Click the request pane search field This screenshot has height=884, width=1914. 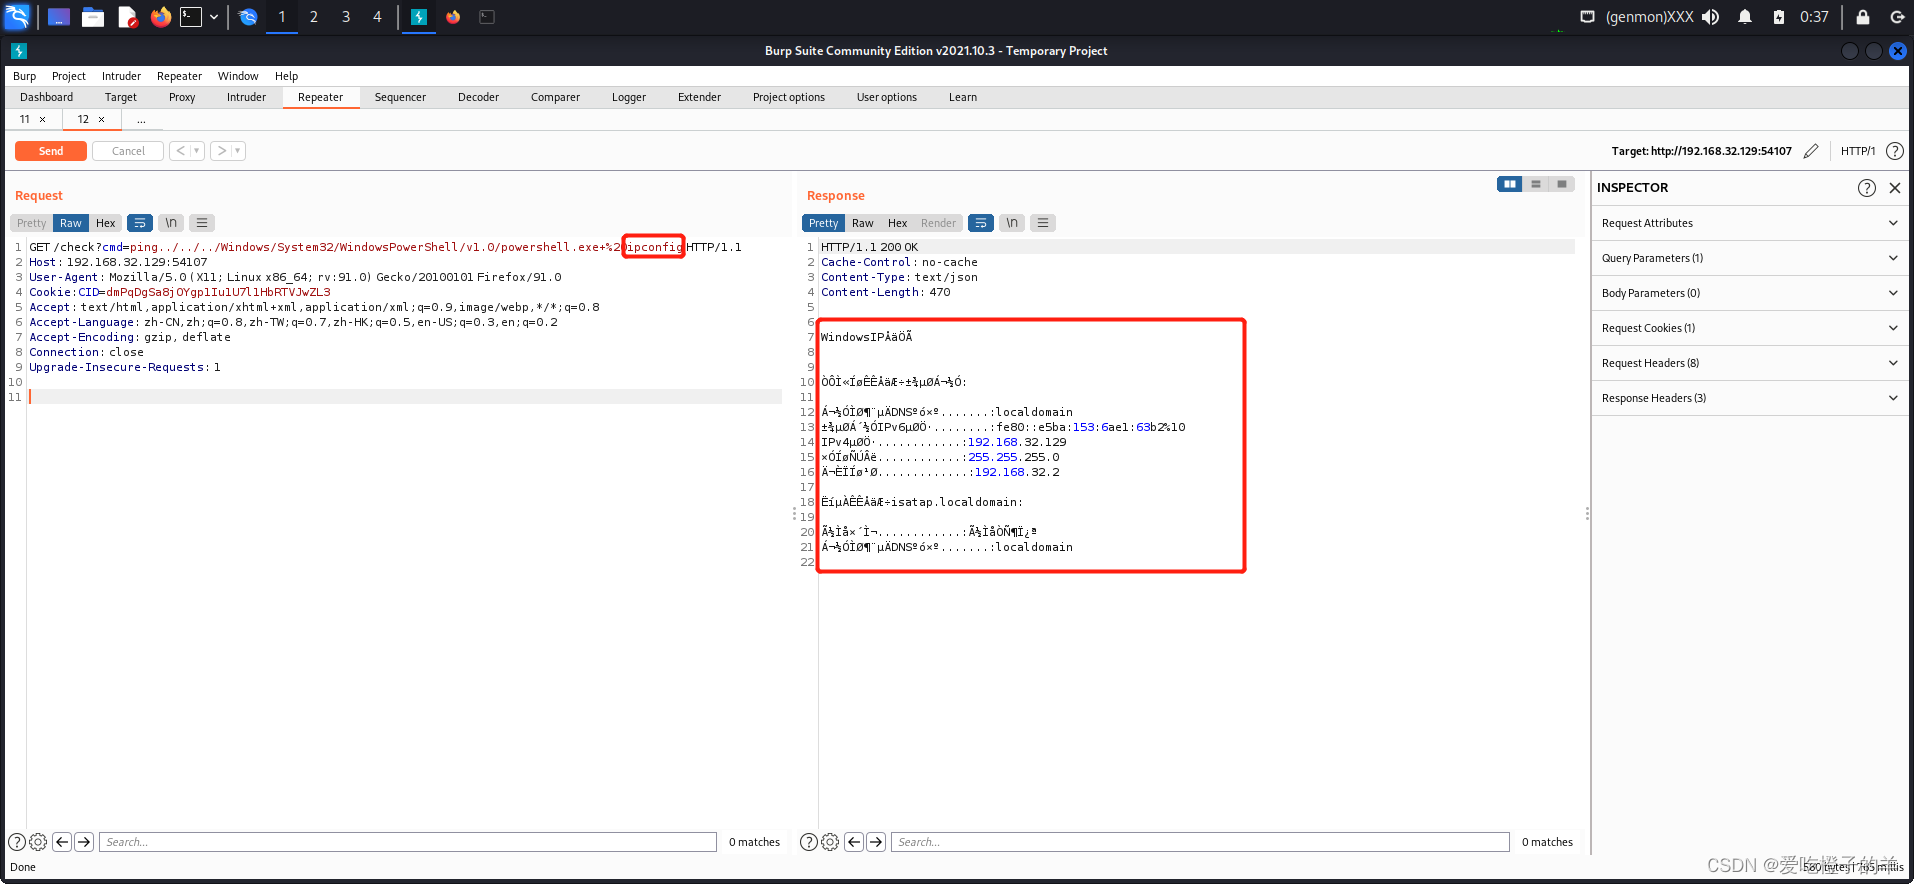point(408,842)
